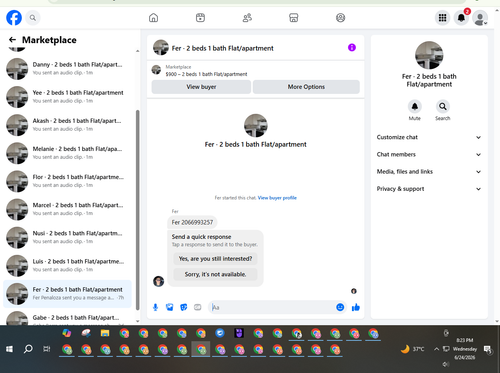Open the Melanie conversation

[67, 153]
